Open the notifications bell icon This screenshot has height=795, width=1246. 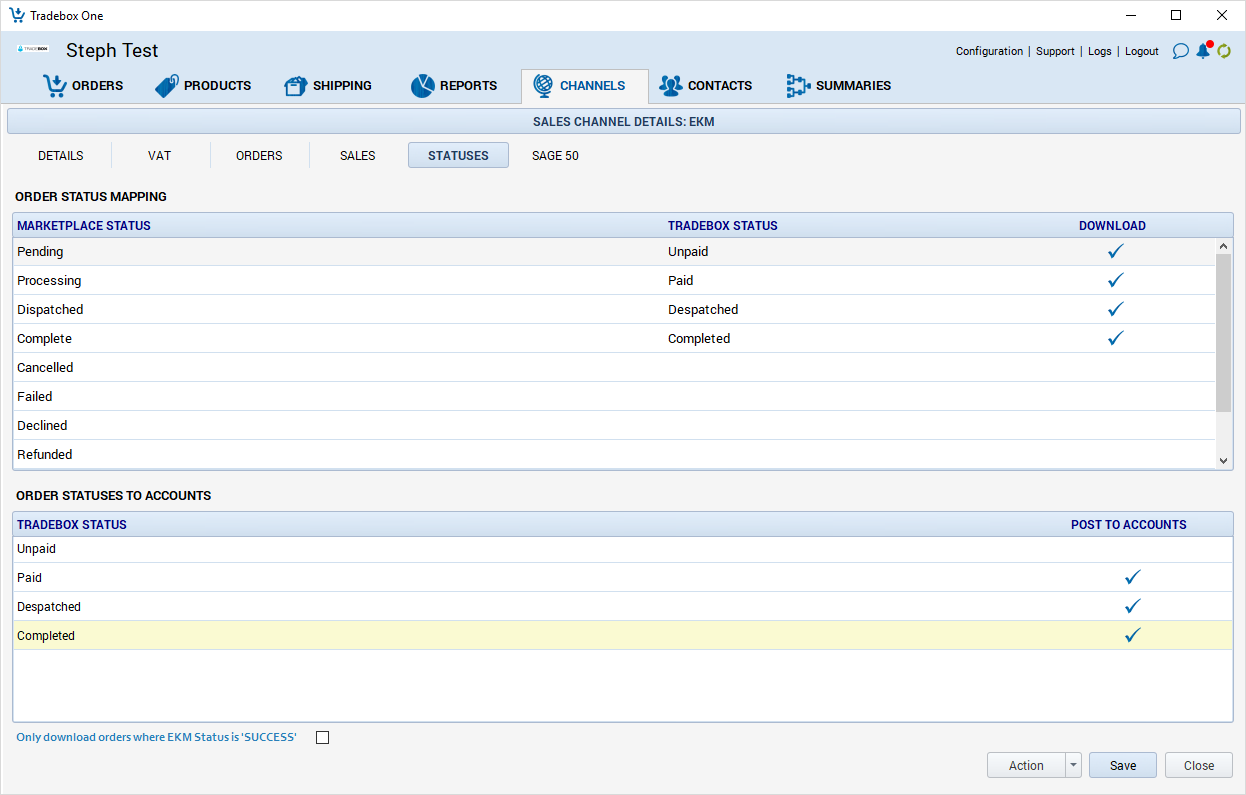(1203, 51)
